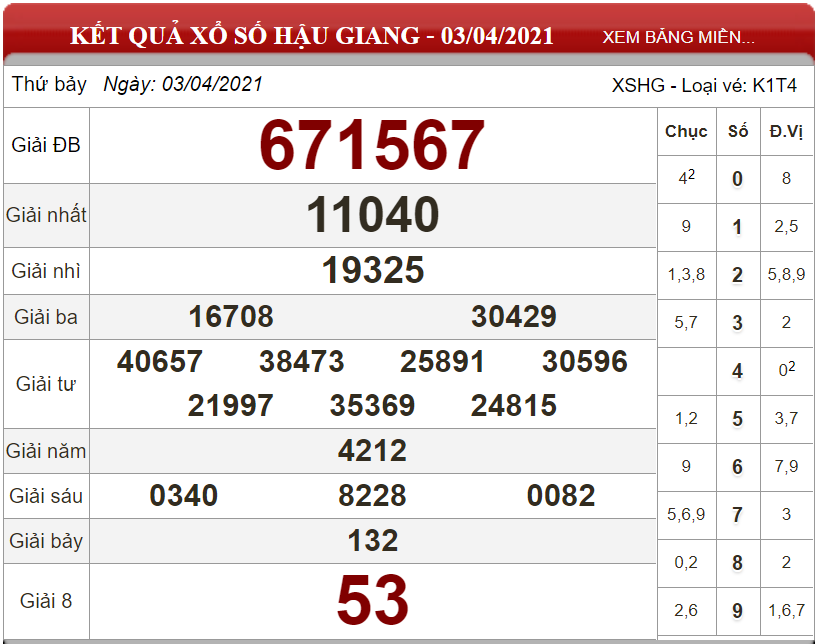The image size is (820, 644).
Task: Select fourth prize number 24815
Action: 514,405
